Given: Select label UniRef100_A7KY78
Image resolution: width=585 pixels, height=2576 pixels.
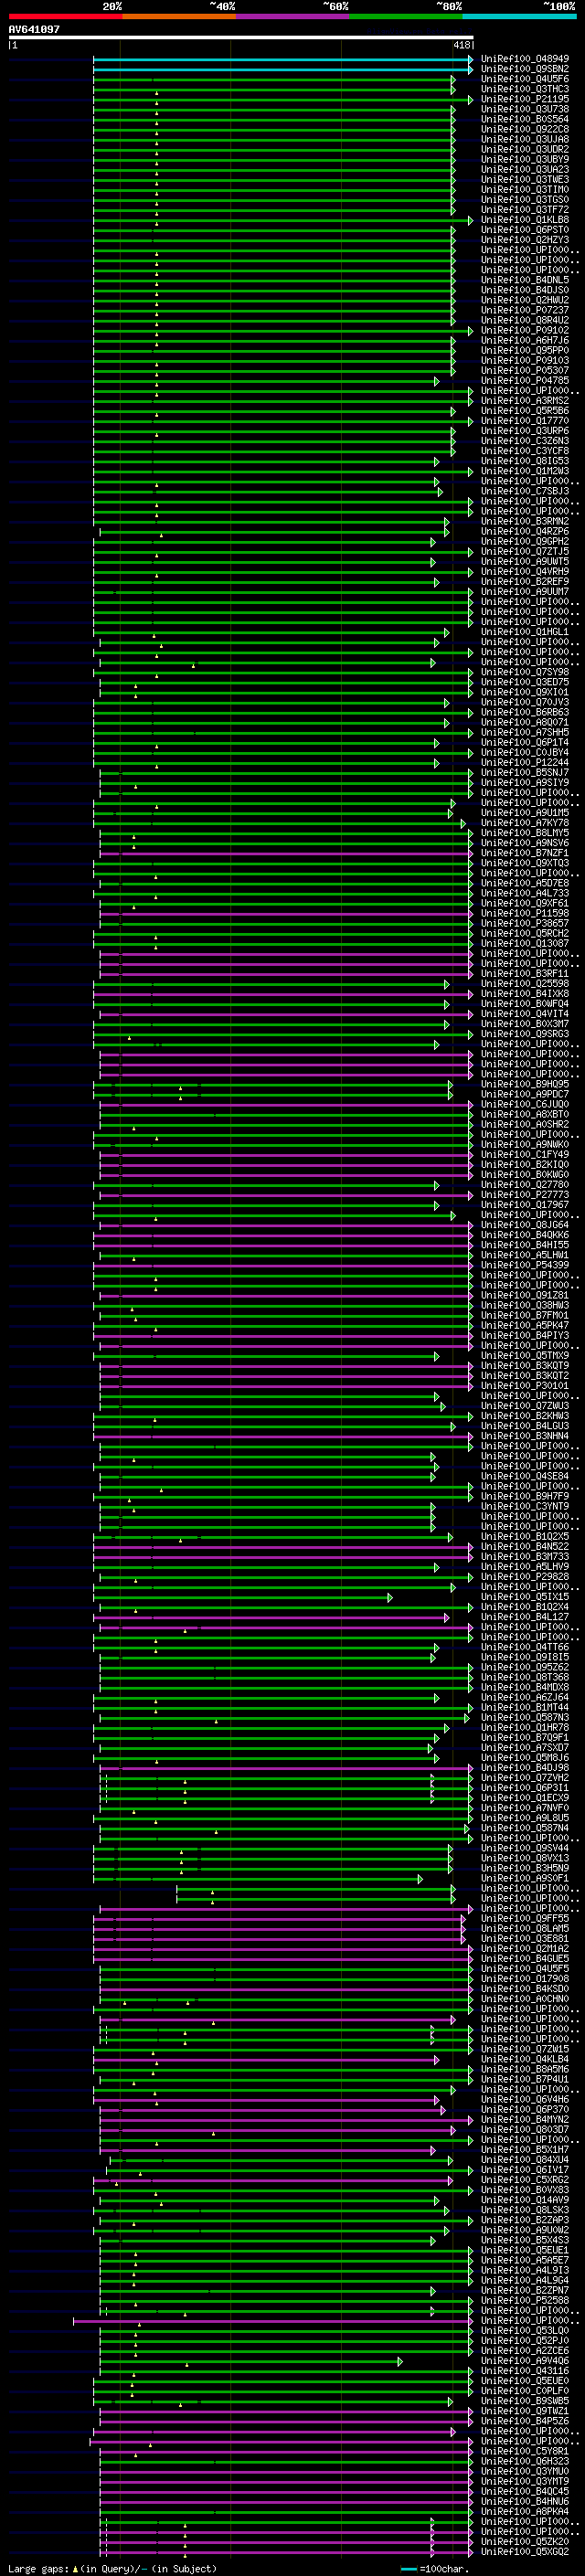Looking at the screenshot, I should coord(525,823).
